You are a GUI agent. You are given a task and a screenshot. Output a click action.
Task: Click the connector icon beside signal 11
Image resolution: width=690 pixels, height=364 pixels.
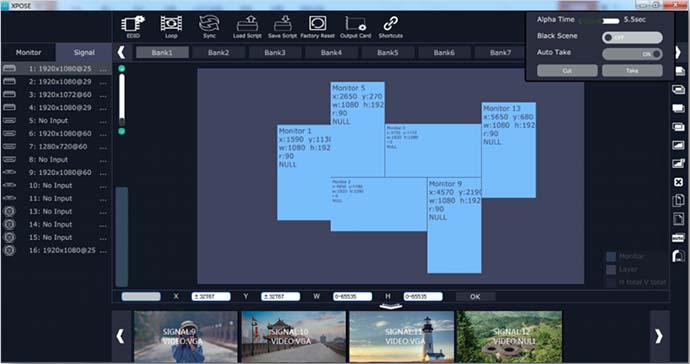9,198
